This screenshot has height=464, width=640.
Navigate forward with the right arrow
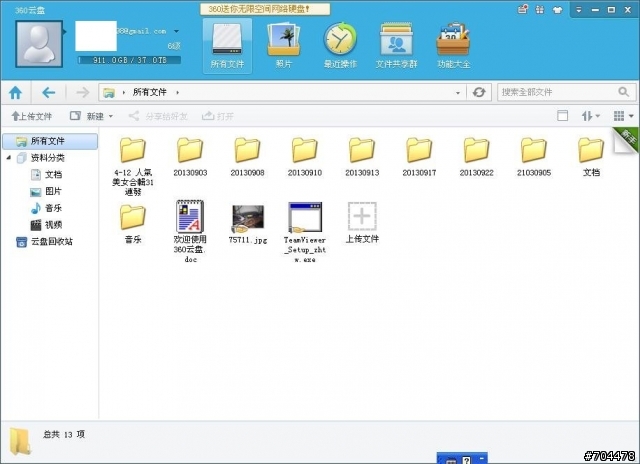point(82,93)
